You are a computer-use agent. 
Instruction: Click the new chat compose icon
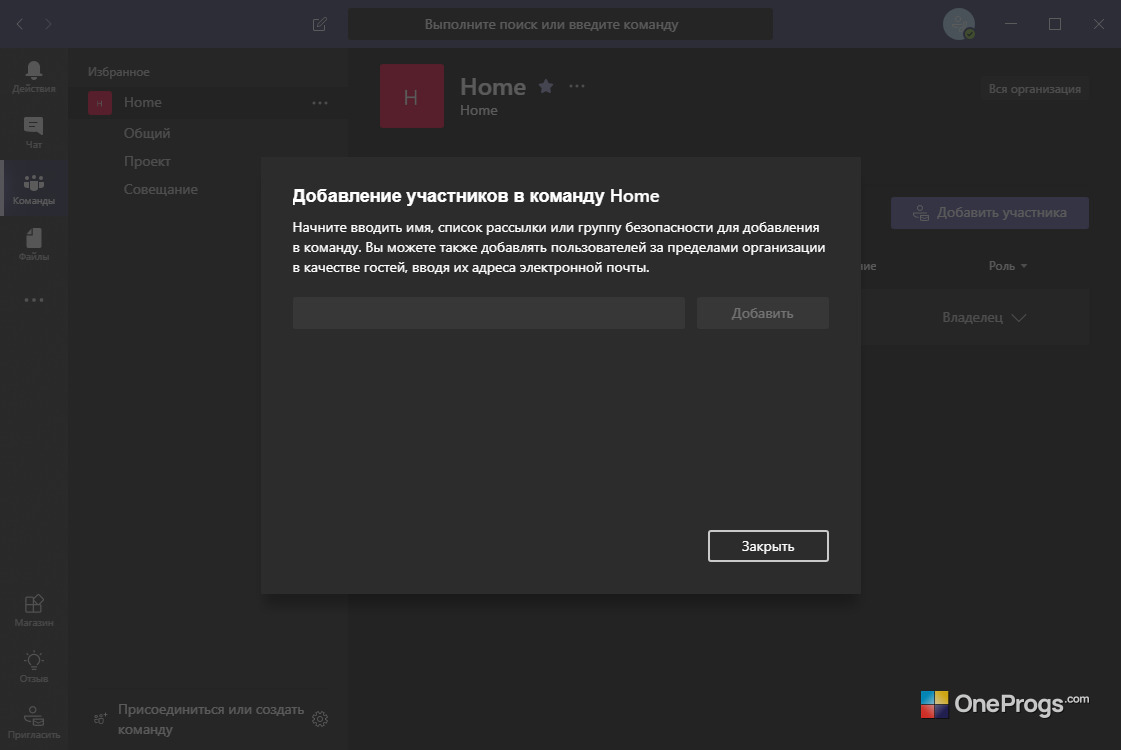point(320,24)
